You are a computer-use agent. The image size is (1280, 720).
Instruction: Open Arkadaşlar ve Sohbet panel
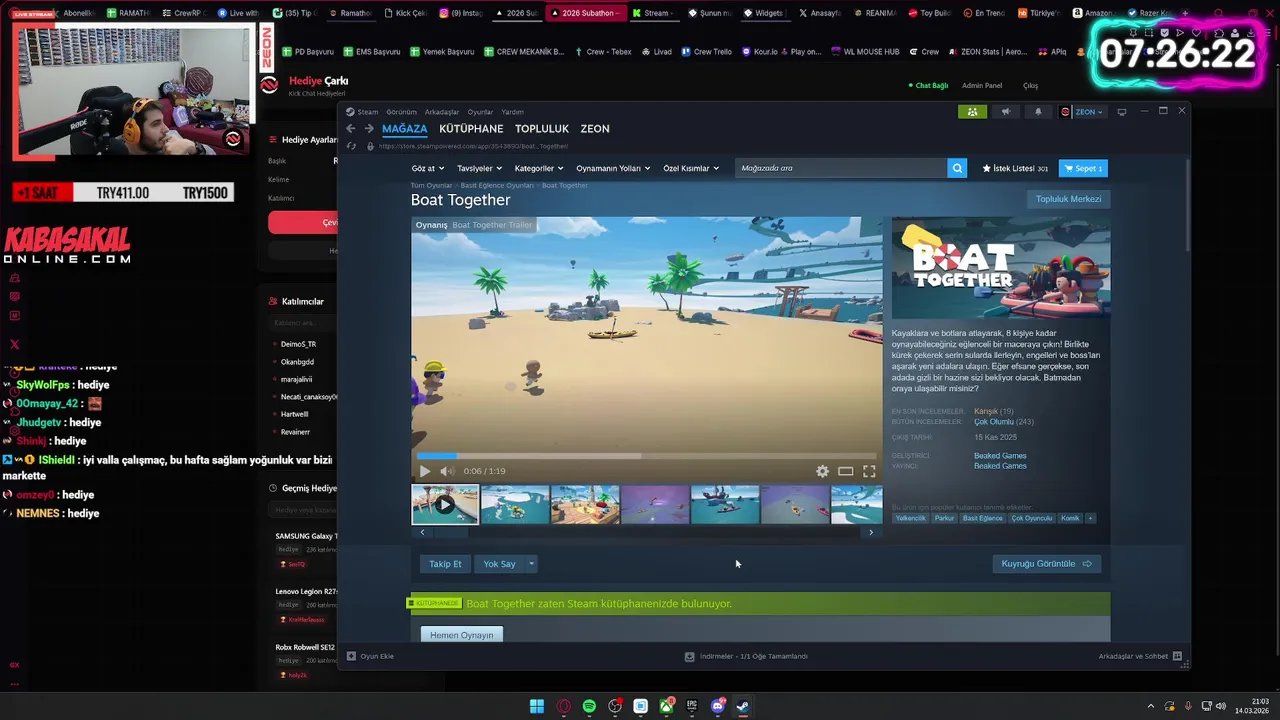pyautogui.click(x=1140, y=656)
